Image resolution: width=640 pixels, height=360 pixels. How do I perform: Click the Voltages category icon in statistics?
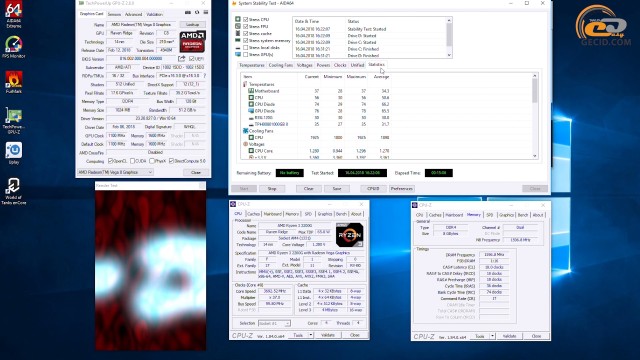[245, 144]
